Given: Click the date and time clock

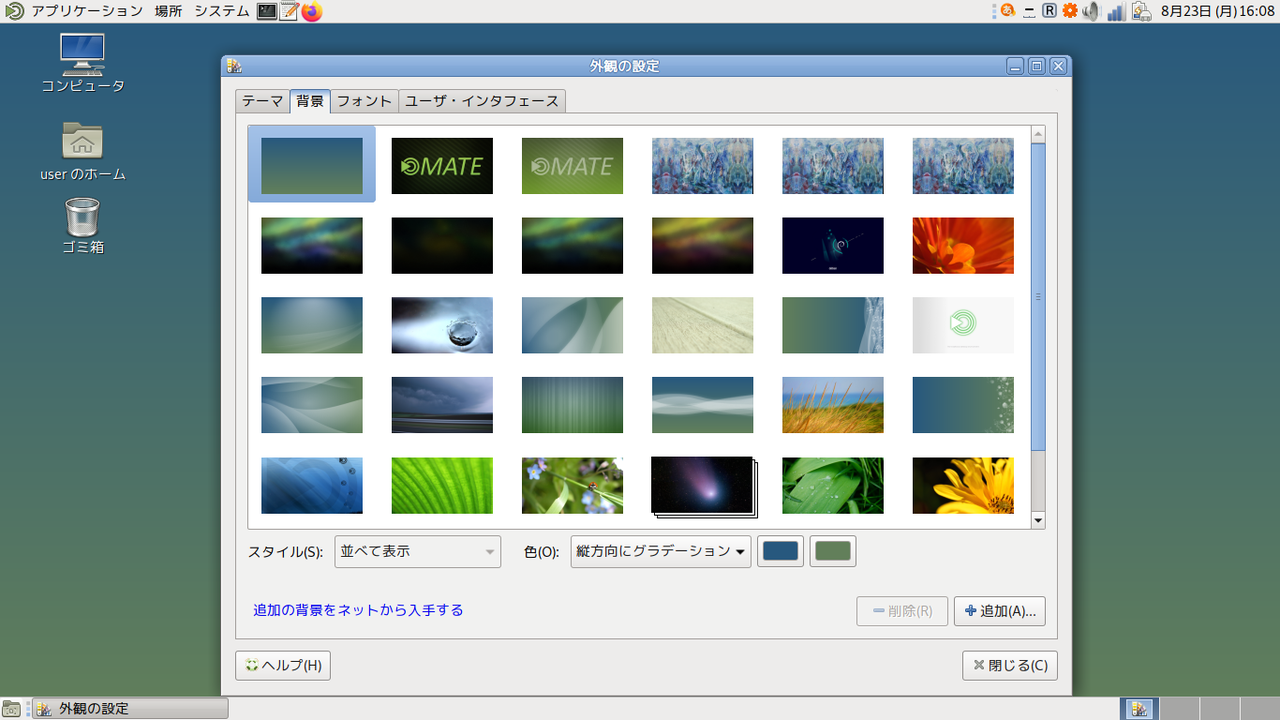Looking at the screenshot, I should point(1218,11).
